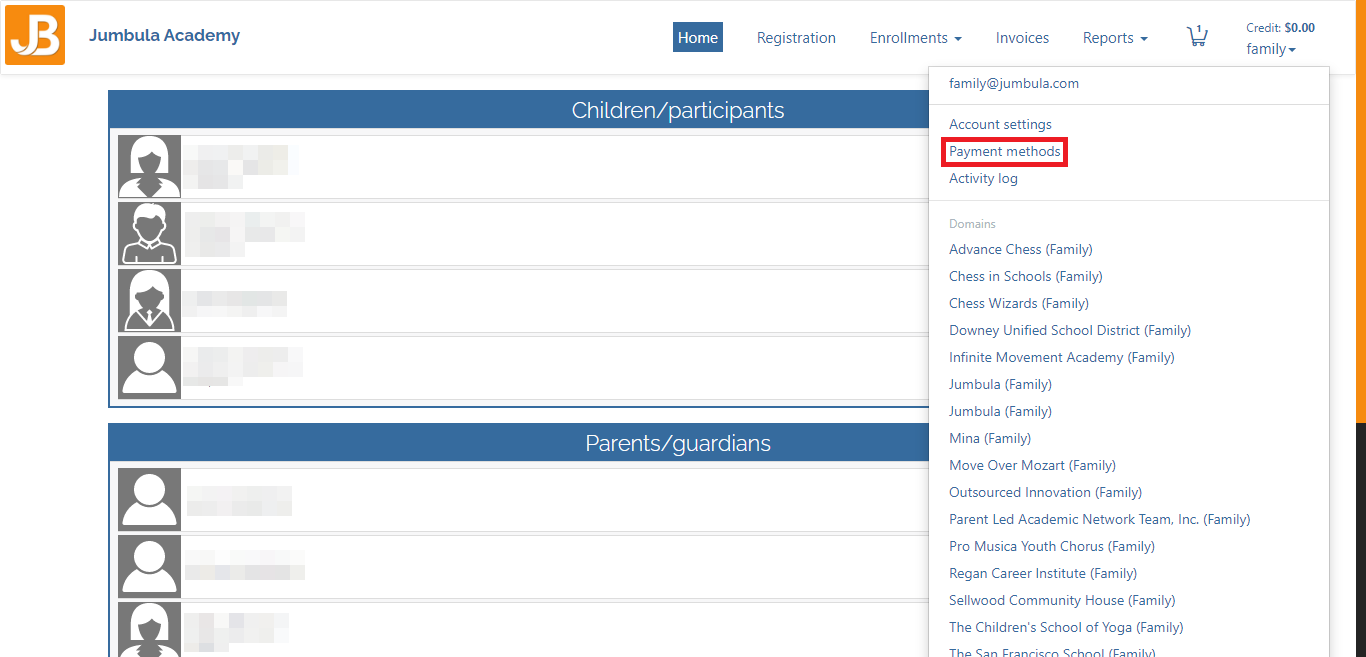Open Account settings
Viewport: 1366px width, 657px height.
tap(1000, 125)
